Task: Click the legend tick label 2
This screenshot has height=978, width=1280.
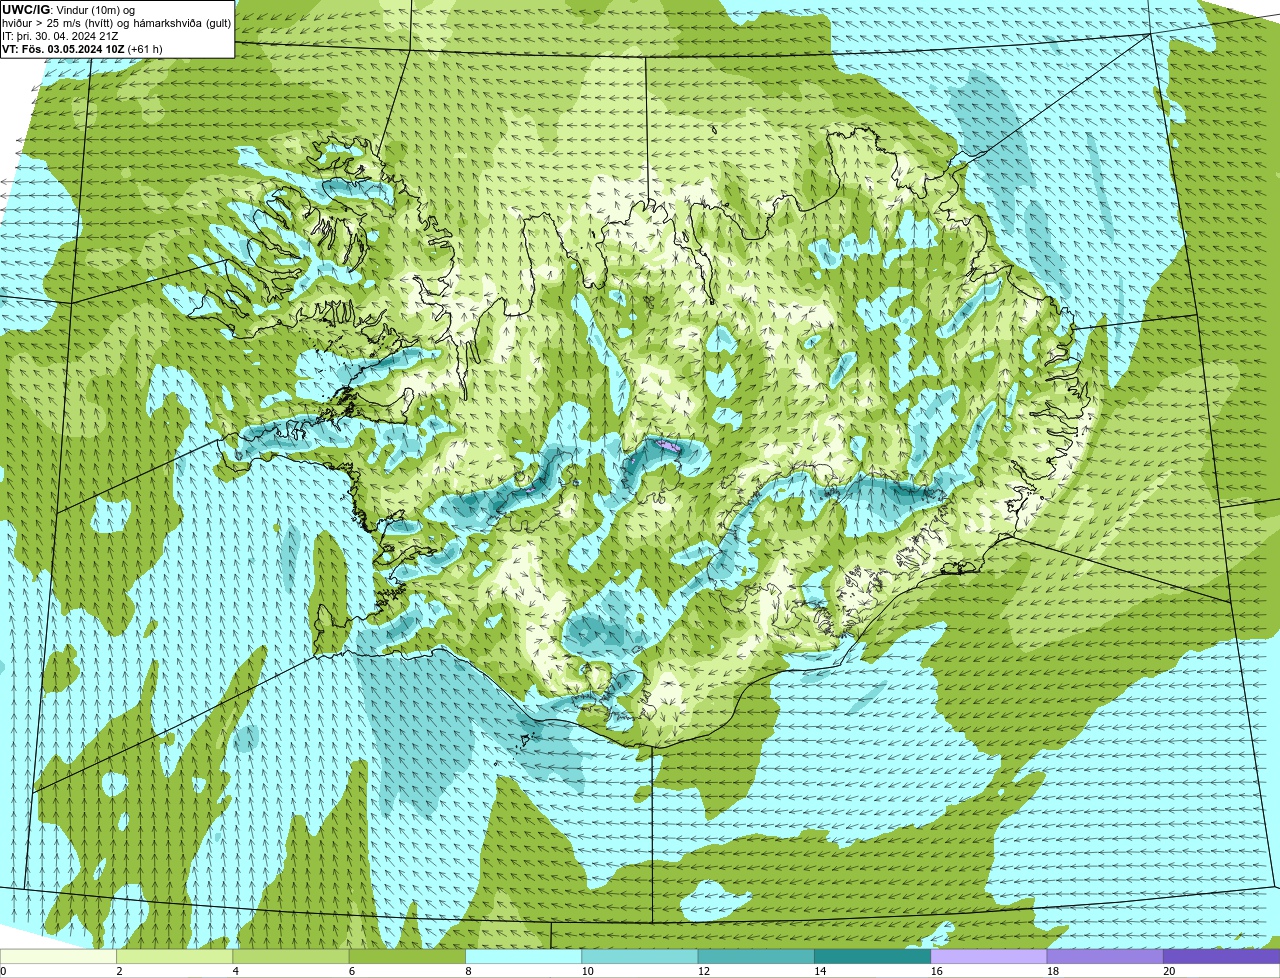Action: 119,971
